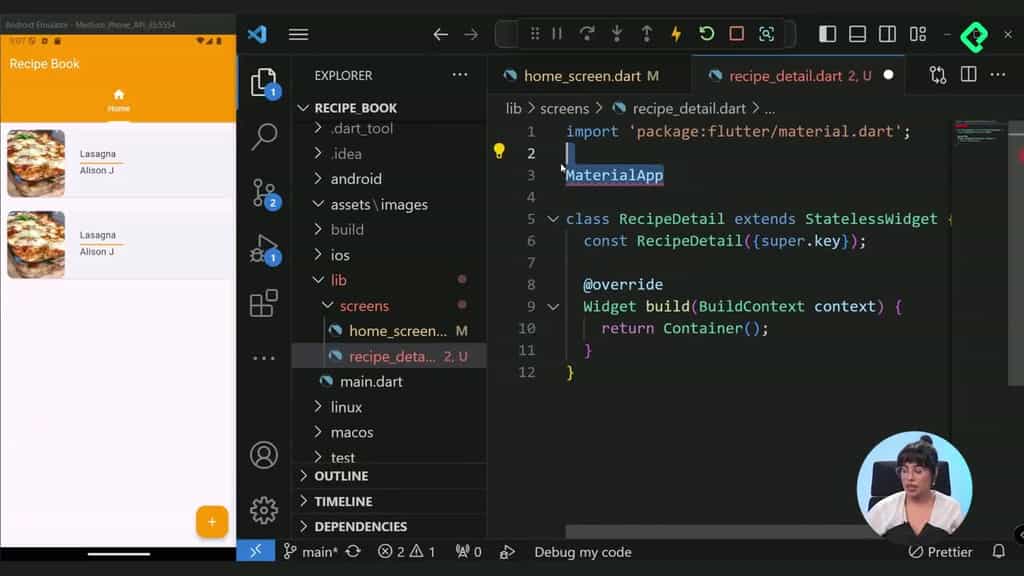Open errors and warnings problems count
This screenshot has height=576, width=1024.
[x=406, y=552]
